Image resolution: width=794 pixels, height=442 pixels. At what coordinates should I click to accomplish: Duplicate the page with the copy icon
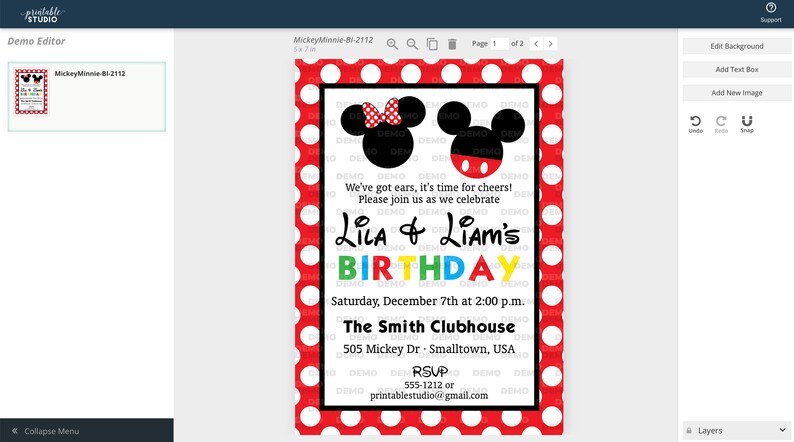point(432,44)
